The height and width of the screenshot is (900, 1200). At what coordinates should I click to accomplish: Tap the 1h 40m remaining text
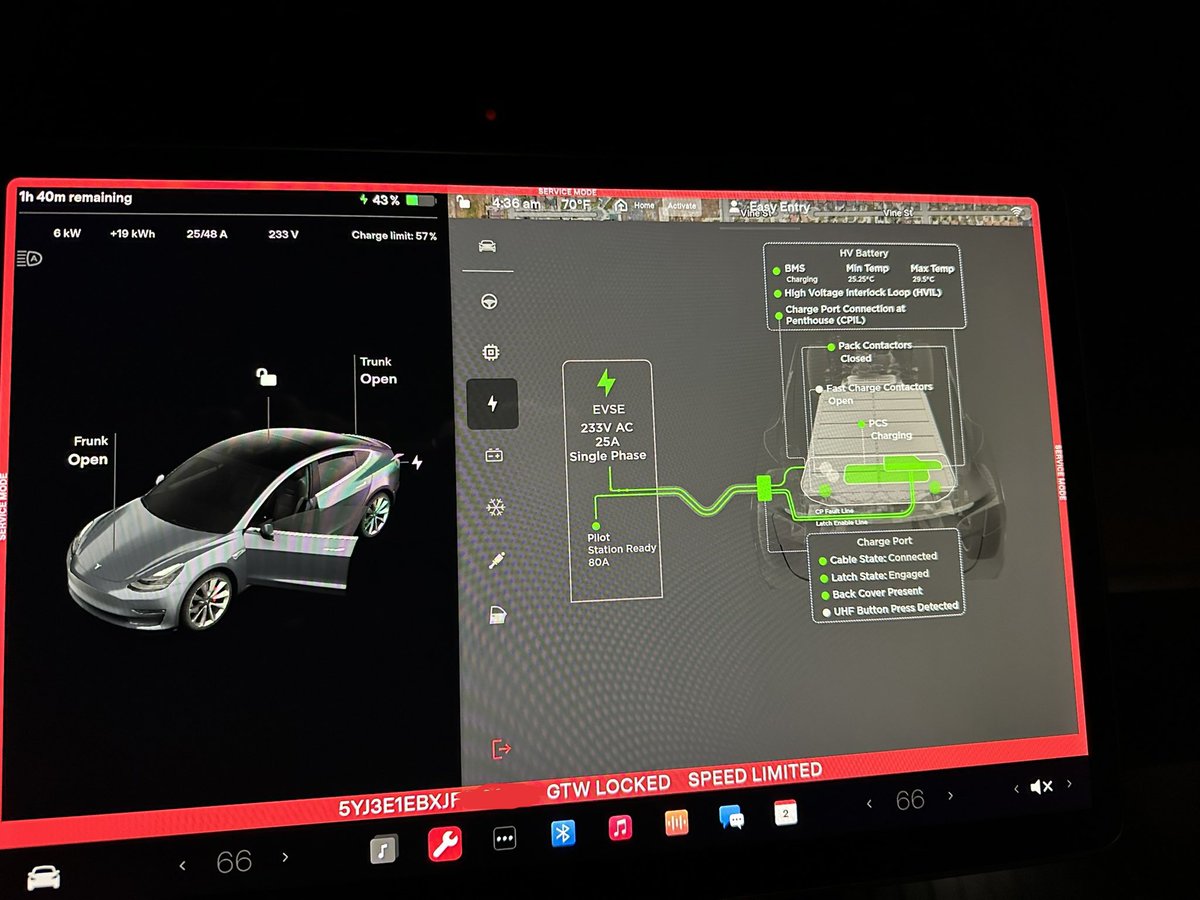75,198
